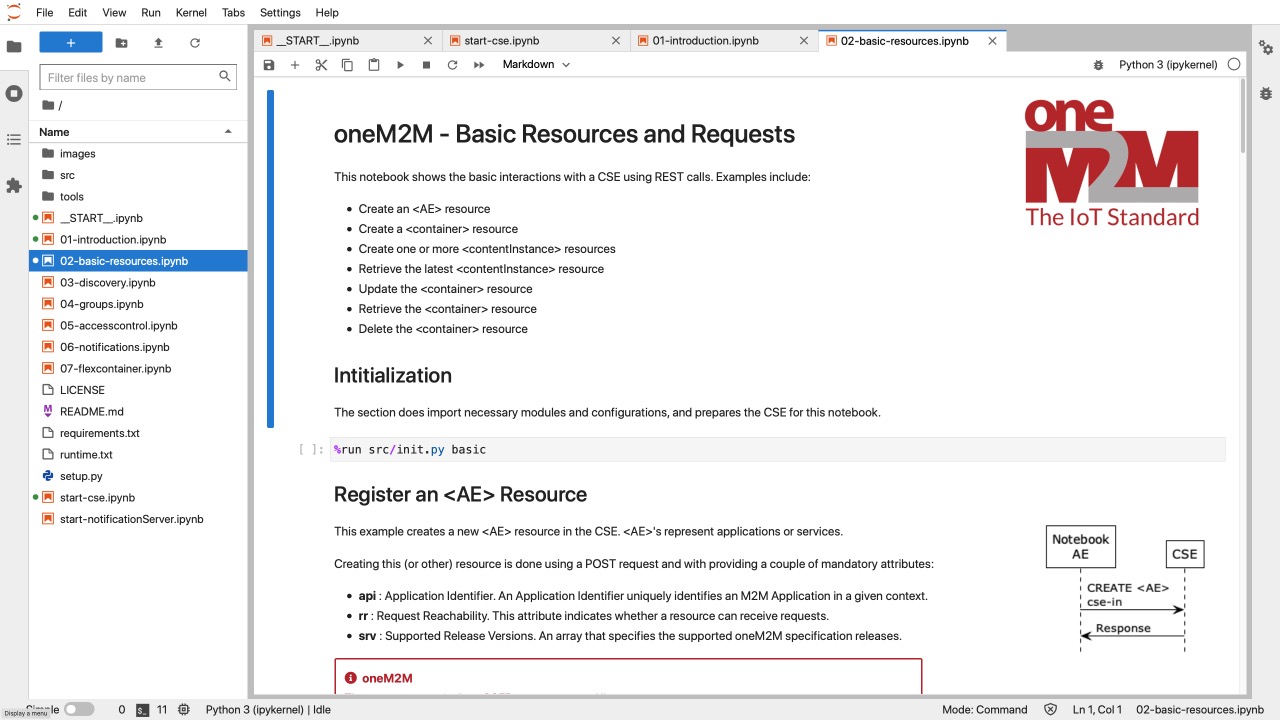Open Running Terminals and Kernels panel

[x=14, y=93]
